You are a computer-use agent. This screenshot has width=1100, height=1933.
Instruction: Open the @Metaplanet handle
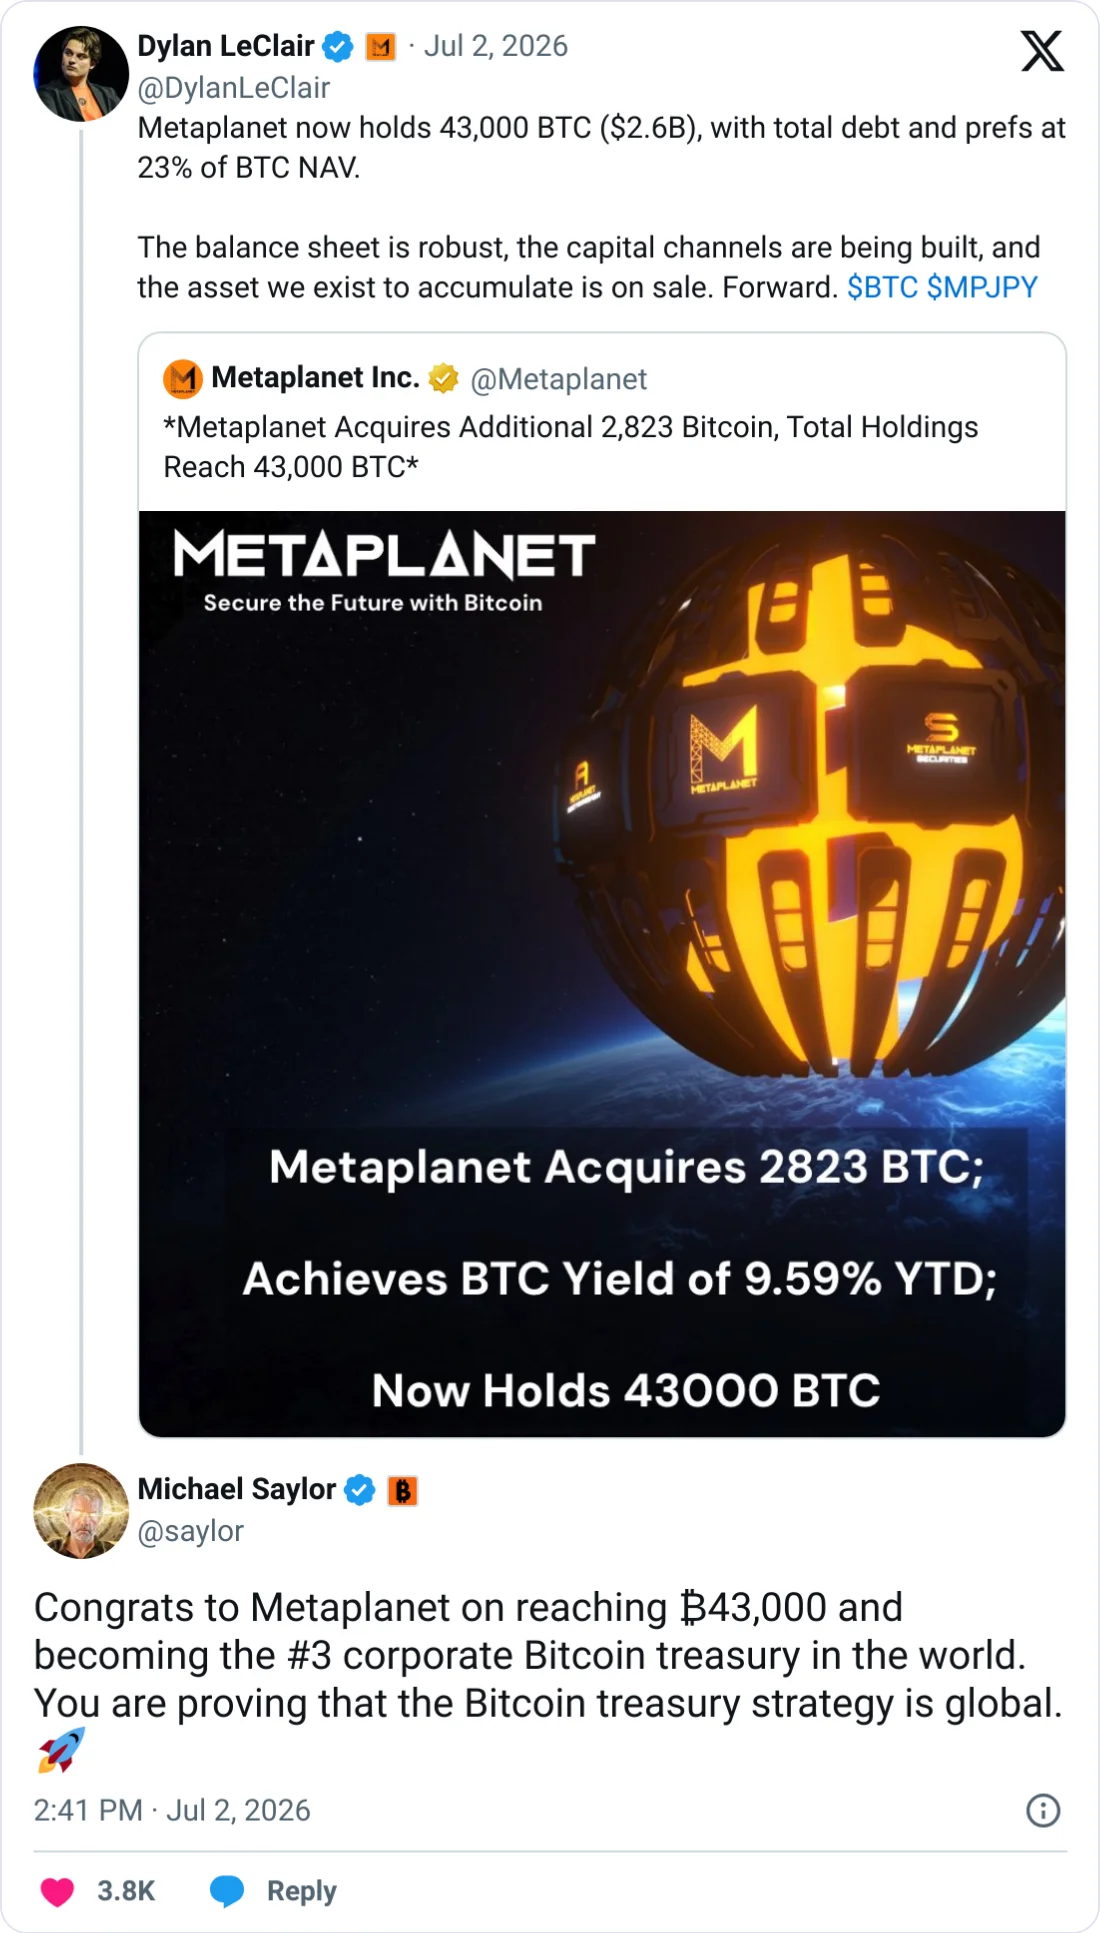(558, 380)
